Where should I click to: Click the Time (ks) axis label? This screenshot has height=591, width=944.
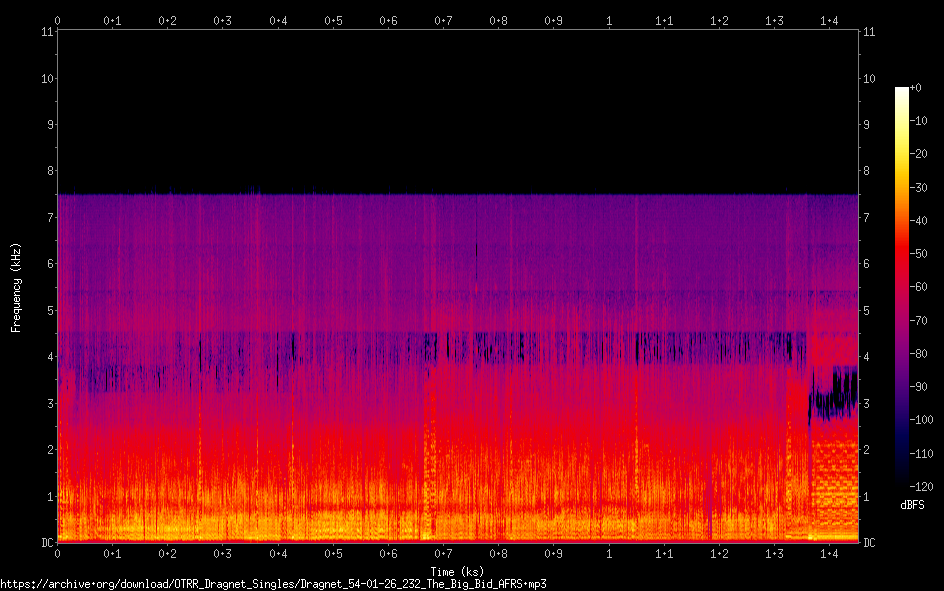coord(458,571)
